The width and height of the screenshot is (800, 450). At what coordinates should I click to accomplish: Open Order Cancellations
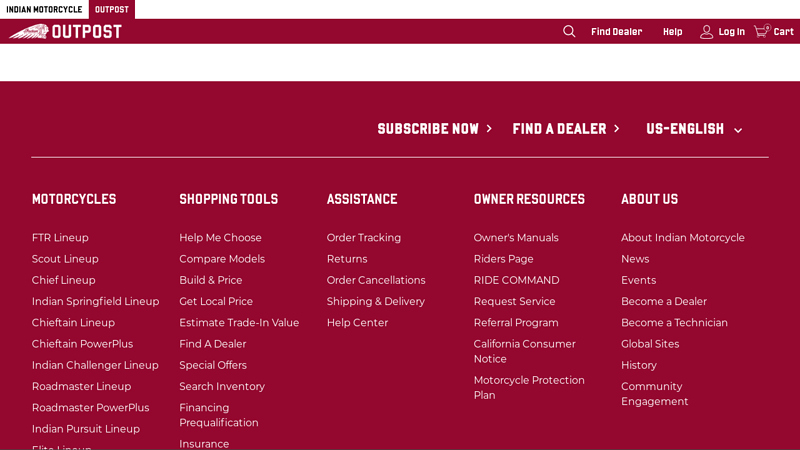(x=376, y=281)
